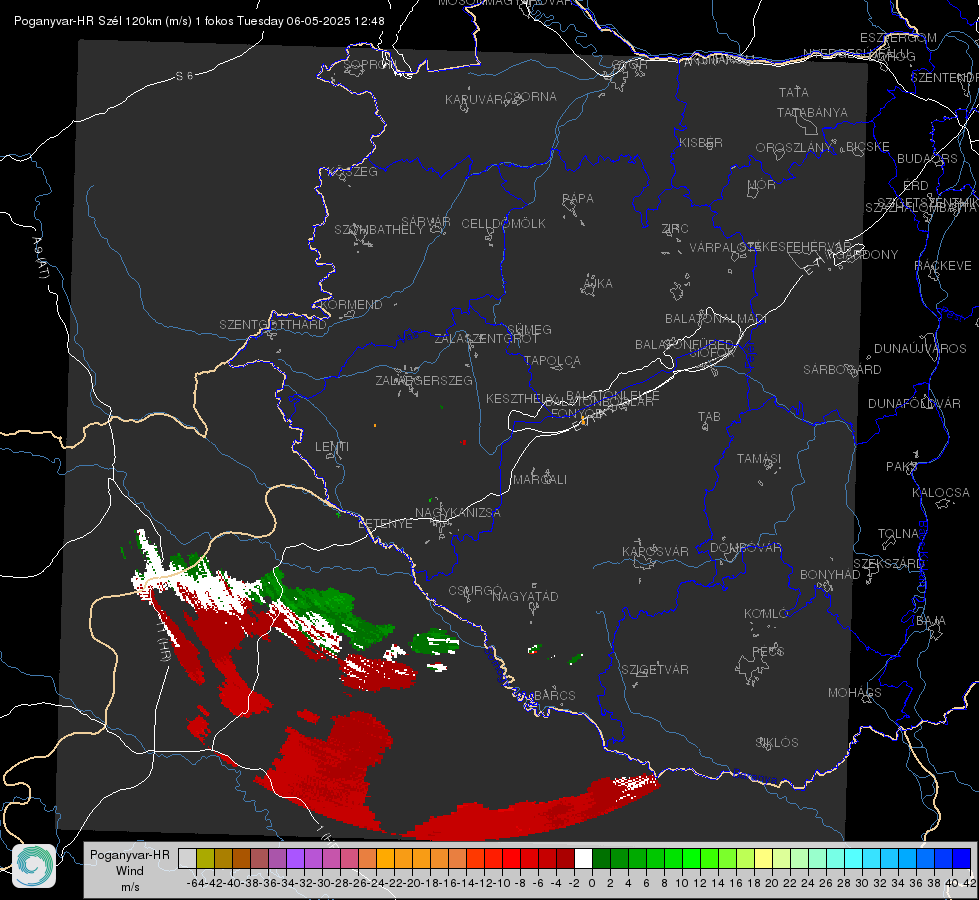Click the SZIGETVAR label

pos(654,670)
